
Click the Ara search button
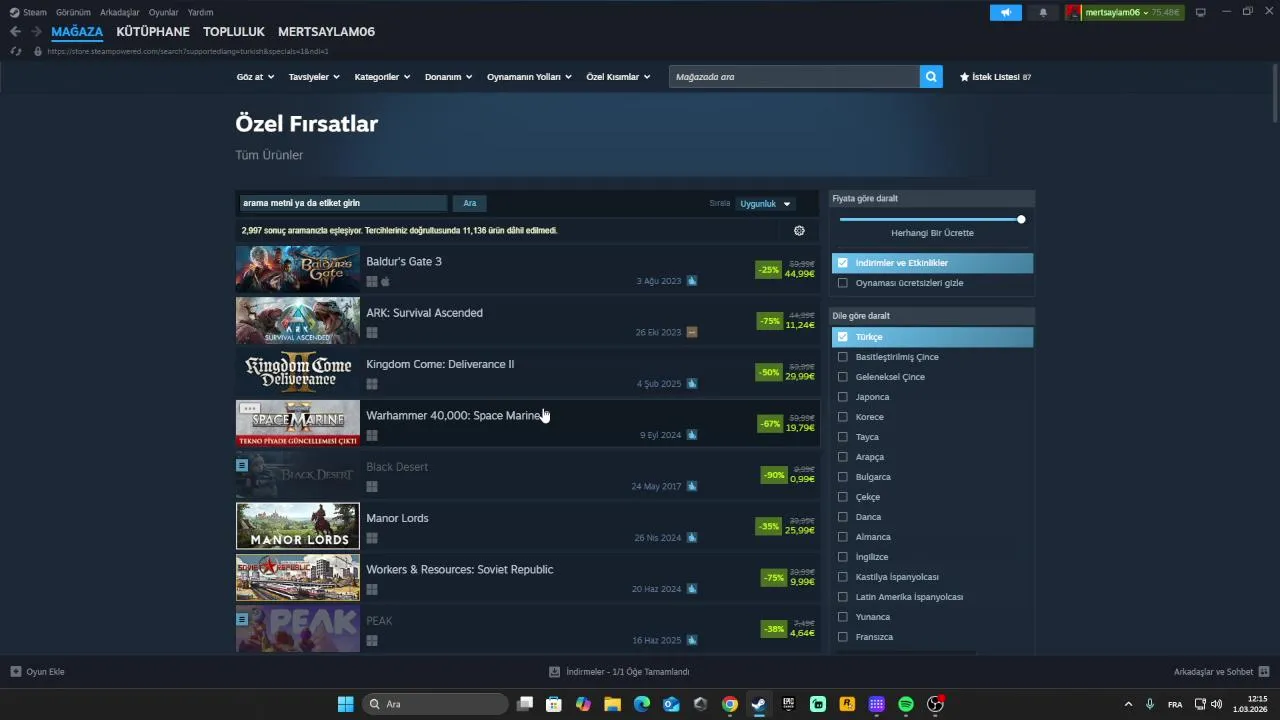click(470, 203)
